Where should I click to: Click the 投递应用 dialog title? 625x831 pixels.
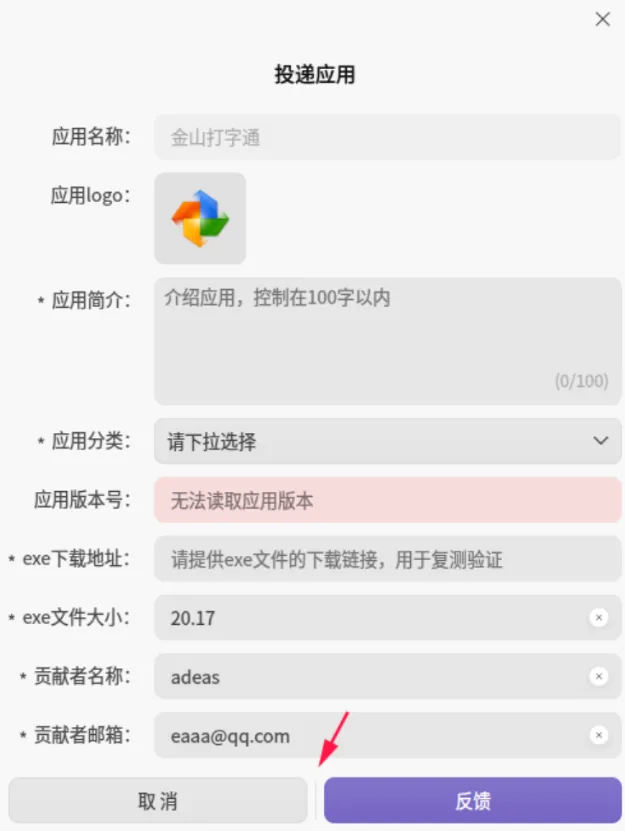coord(312,75)
